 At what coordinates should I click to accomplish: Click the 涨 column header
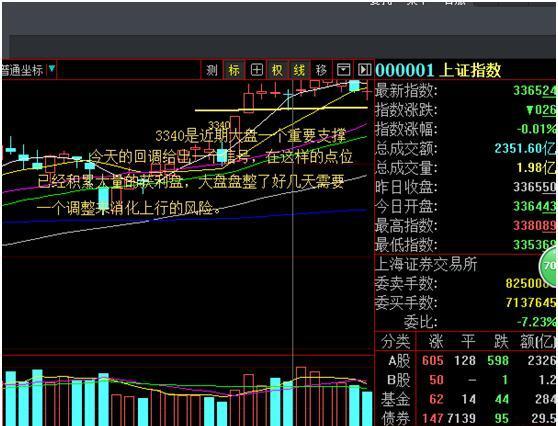coord(436,342)
